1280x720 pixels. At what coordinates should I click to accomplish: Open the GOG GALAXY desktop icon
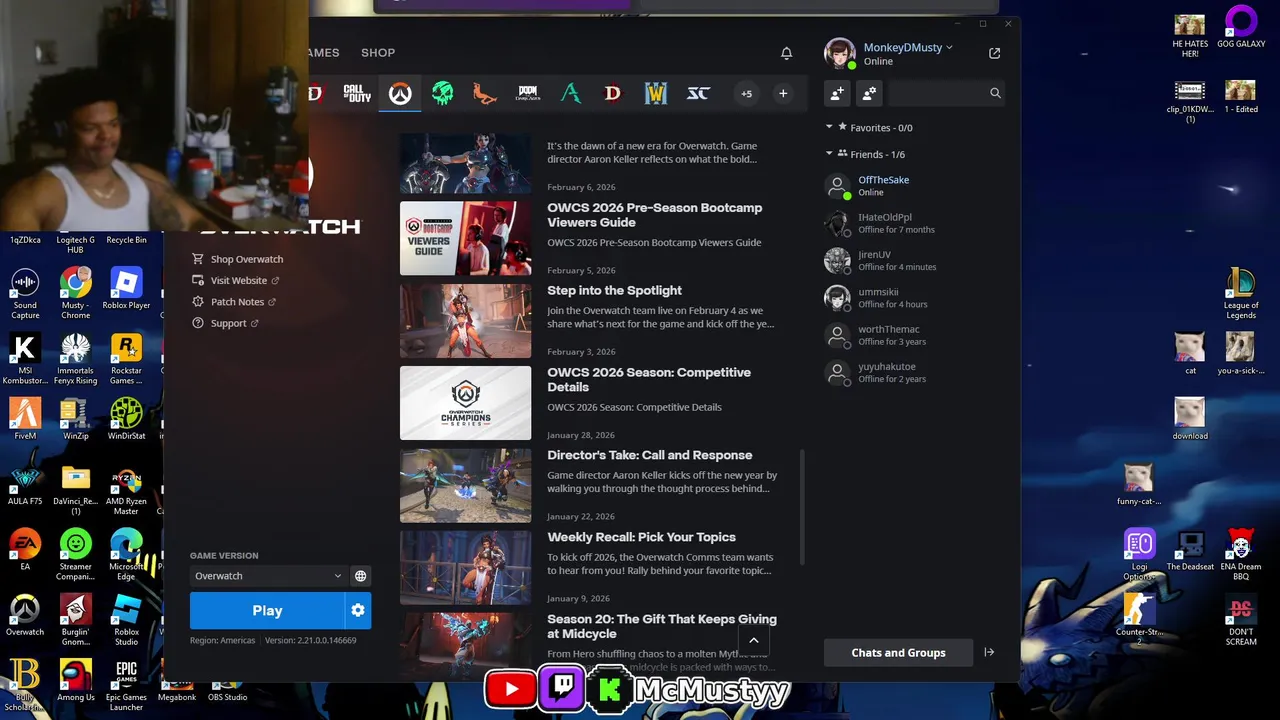coord(1241,28)
